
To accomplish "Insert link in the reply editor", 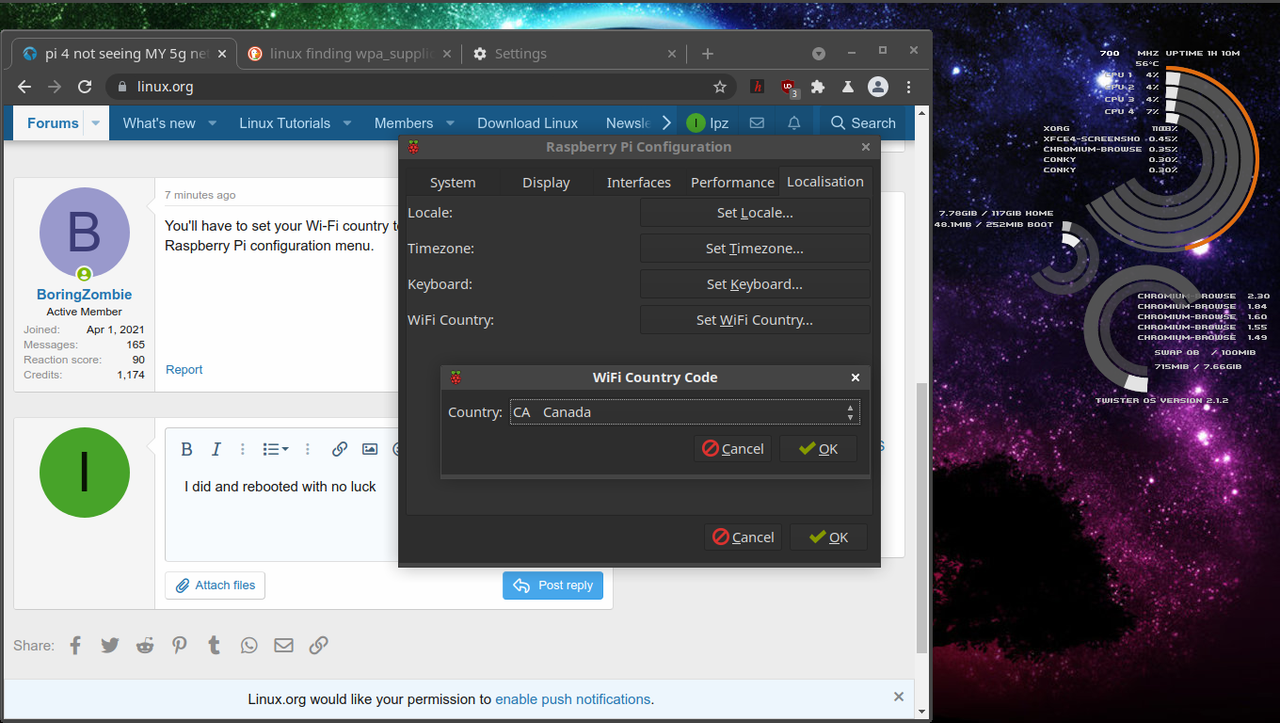I will point(340,450).
